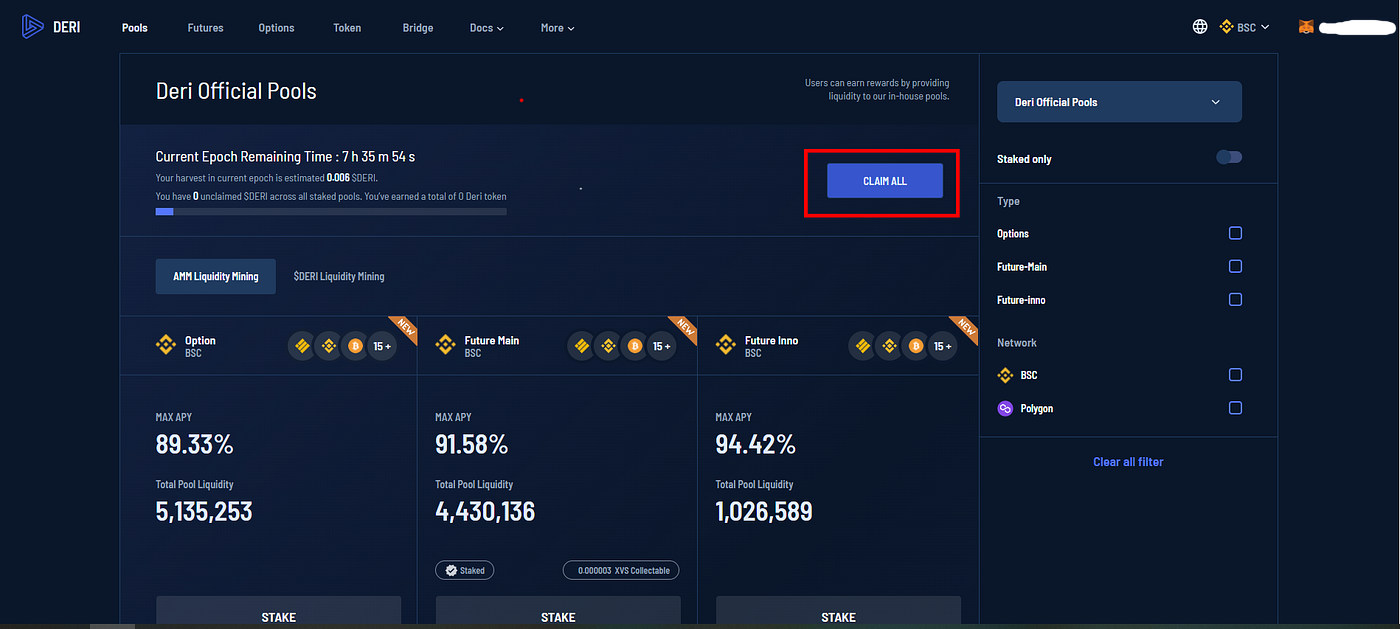Click the CLAIM ALL button

point(885,181)
